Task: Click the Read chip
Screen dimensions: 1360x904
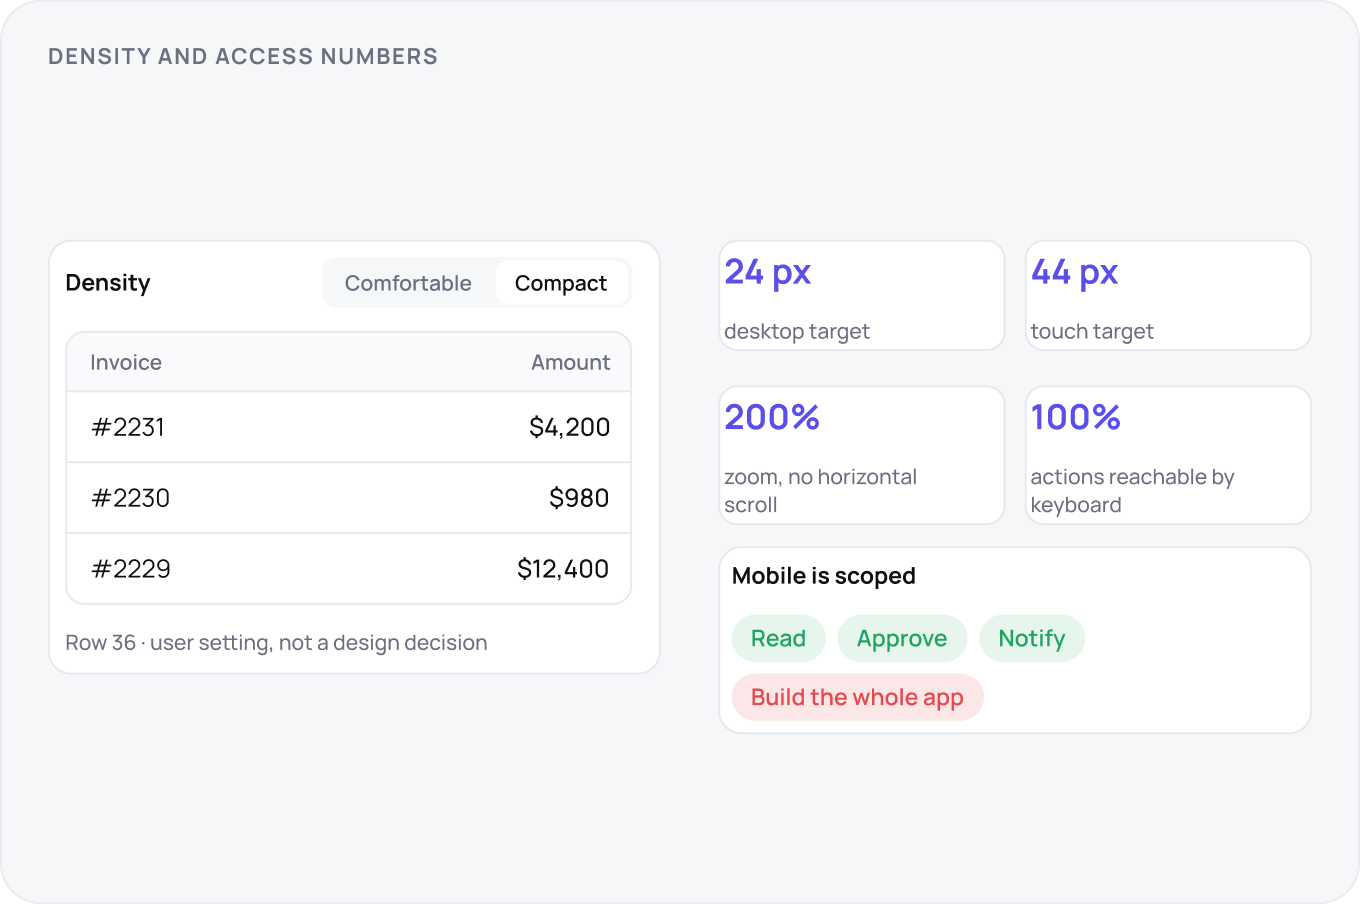Action: (778, 638)
